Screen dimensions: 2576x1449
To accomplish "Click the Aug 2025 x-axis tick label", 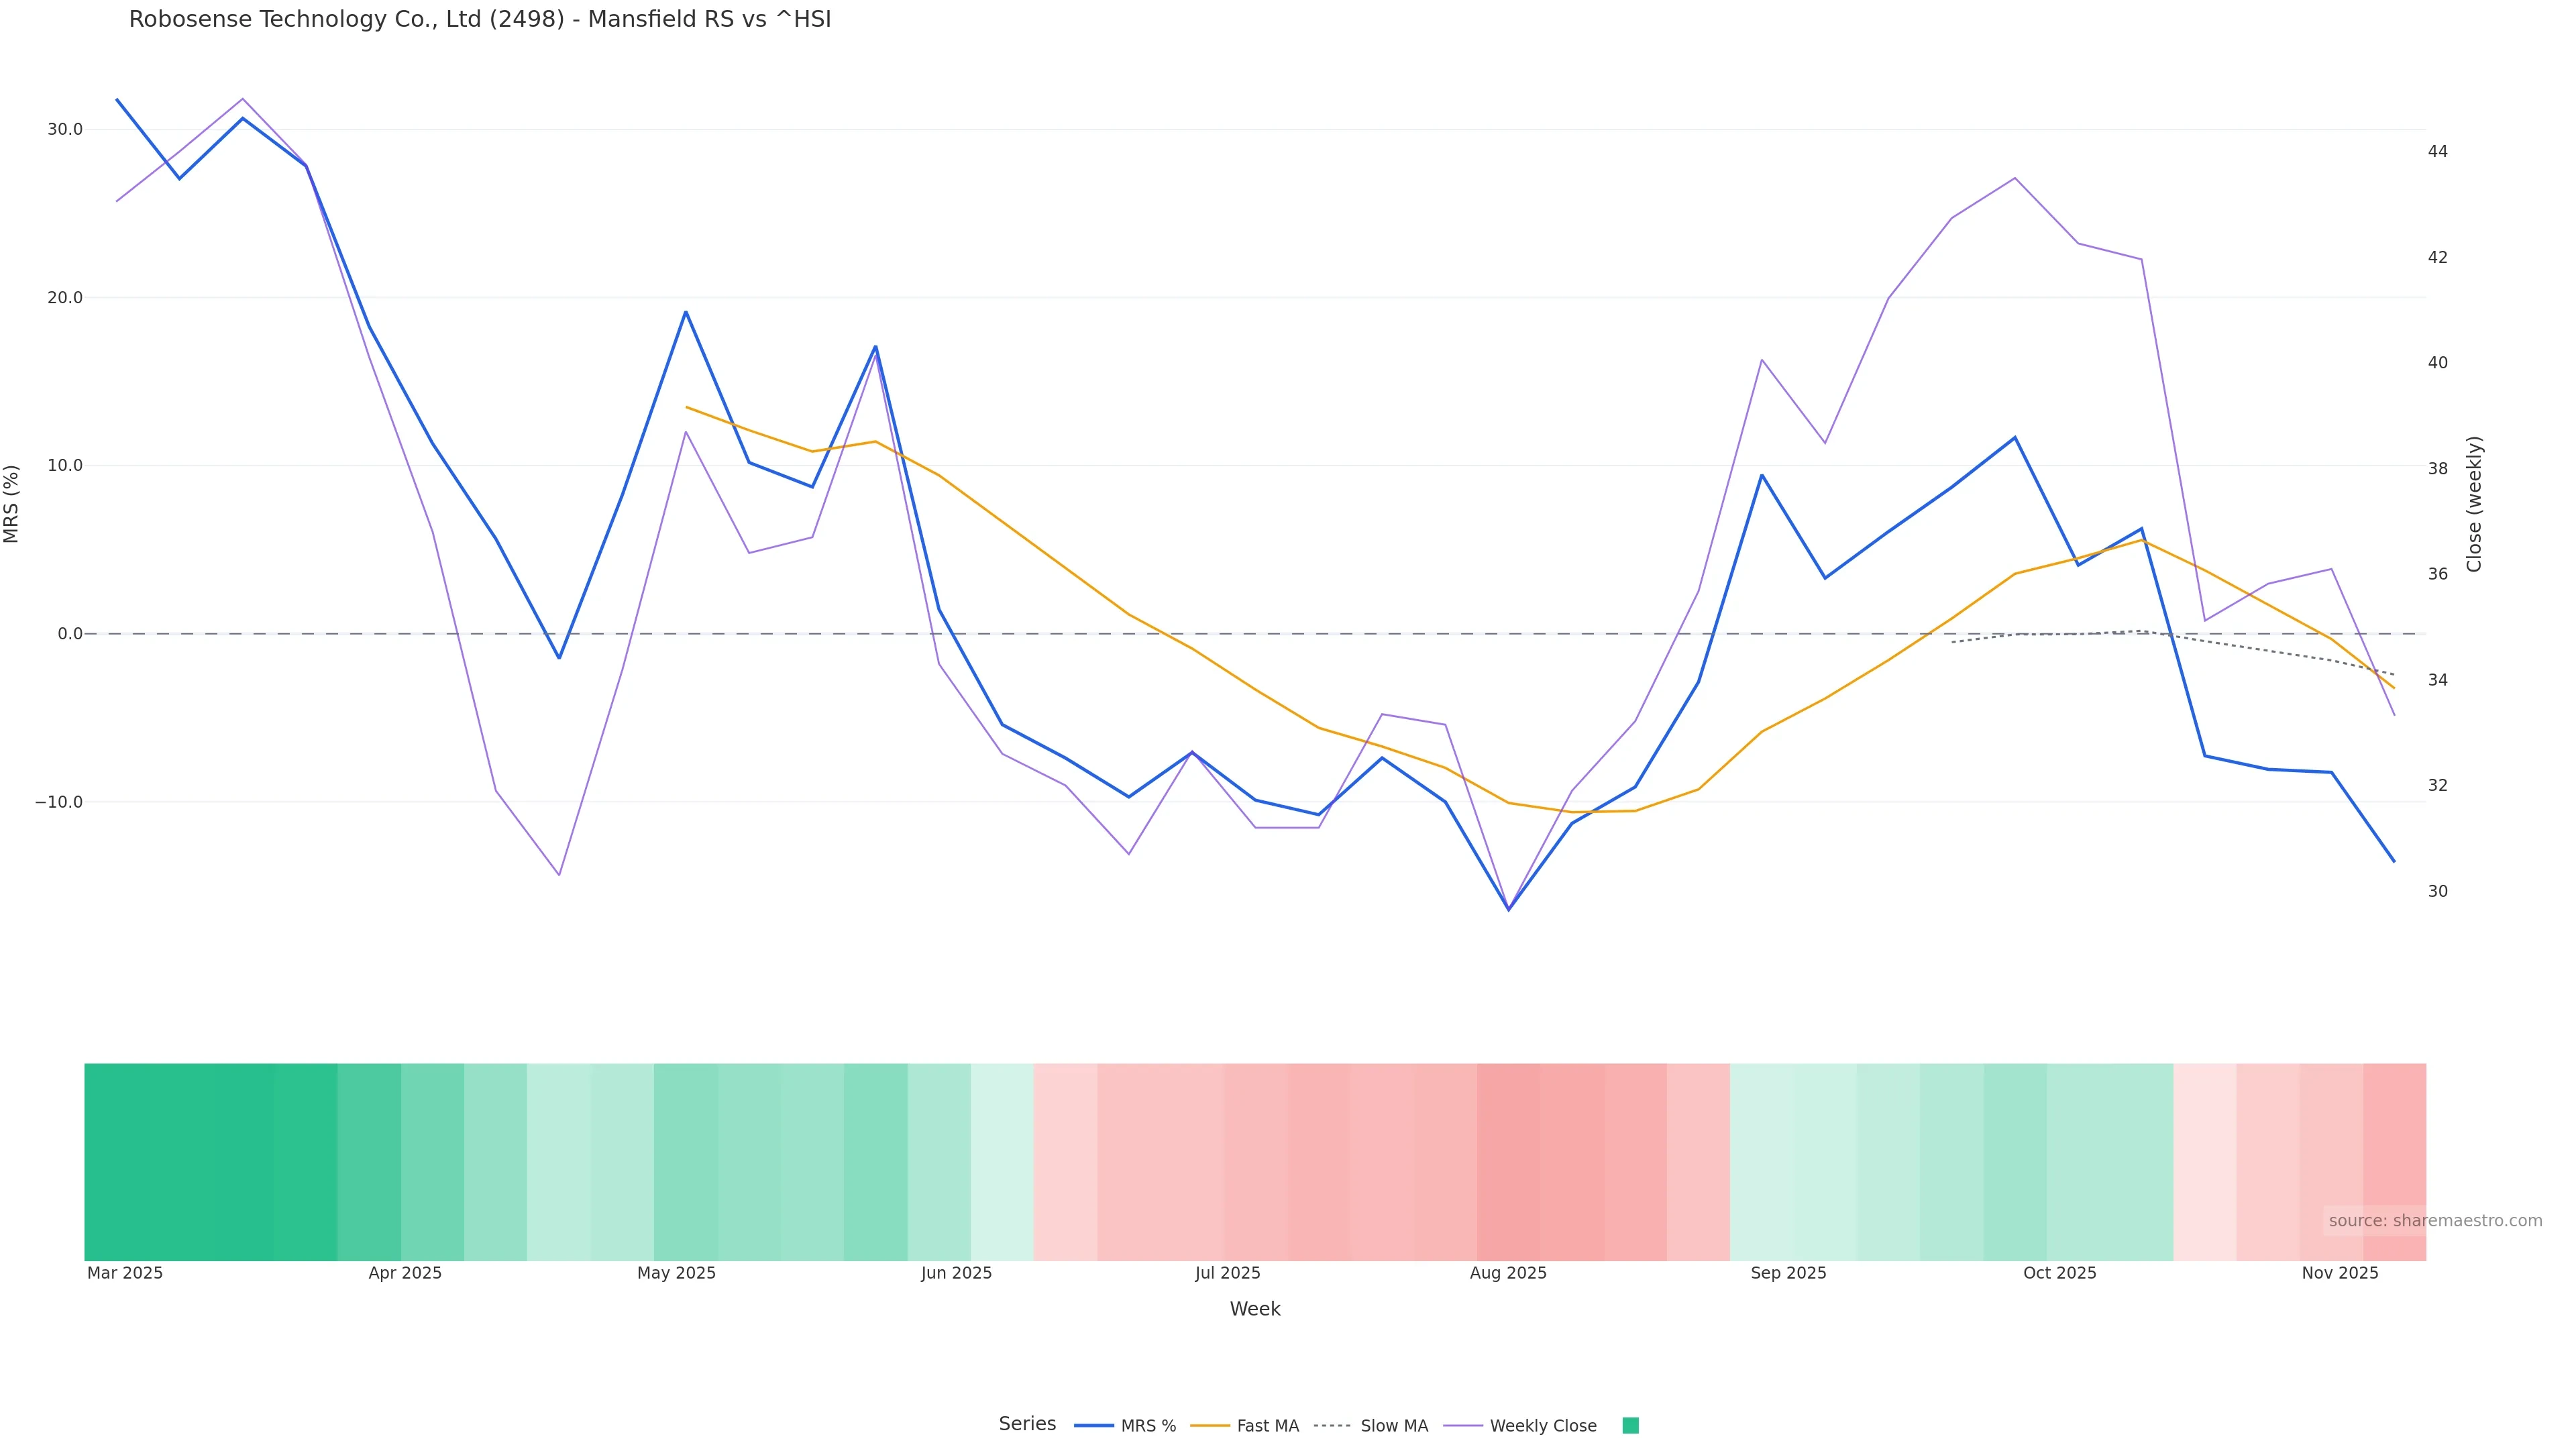I will click(1508, 1274).
